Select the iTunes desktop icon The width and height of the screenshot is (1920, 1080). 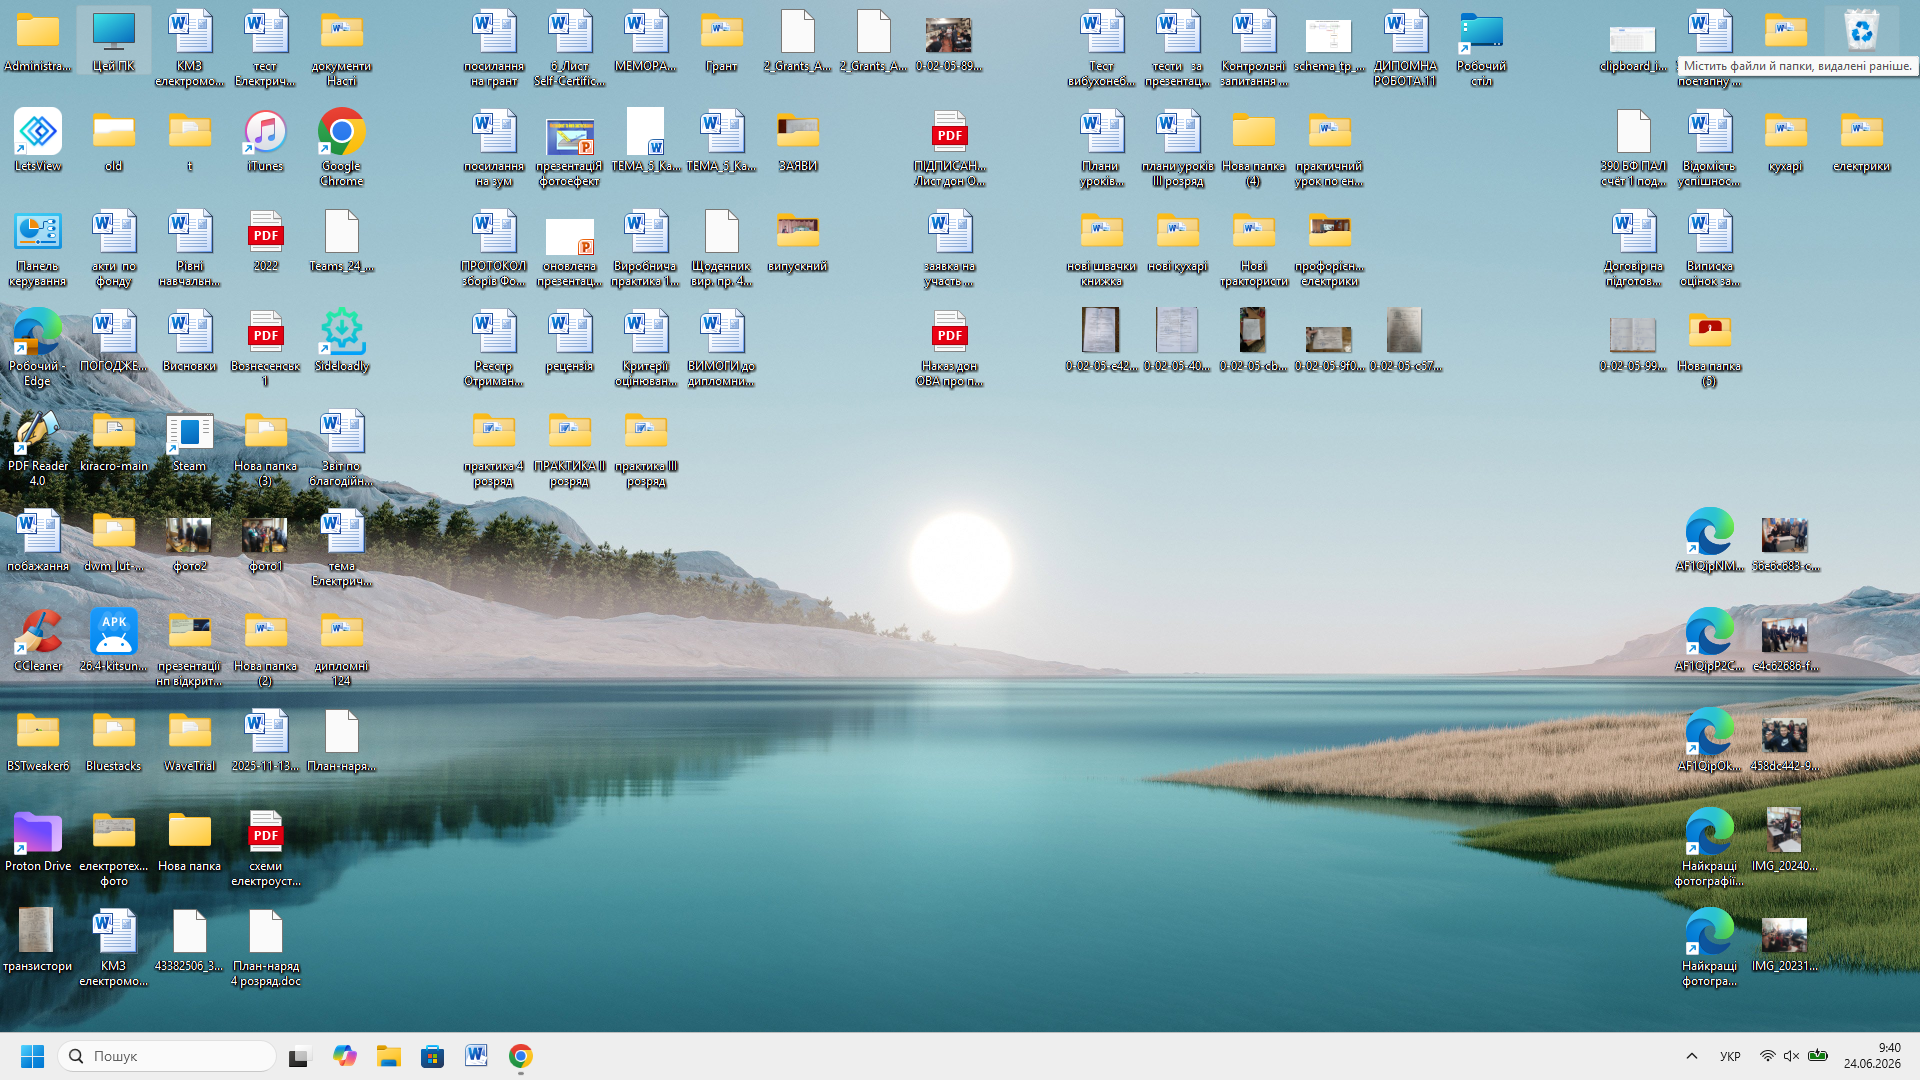[265, 140]
